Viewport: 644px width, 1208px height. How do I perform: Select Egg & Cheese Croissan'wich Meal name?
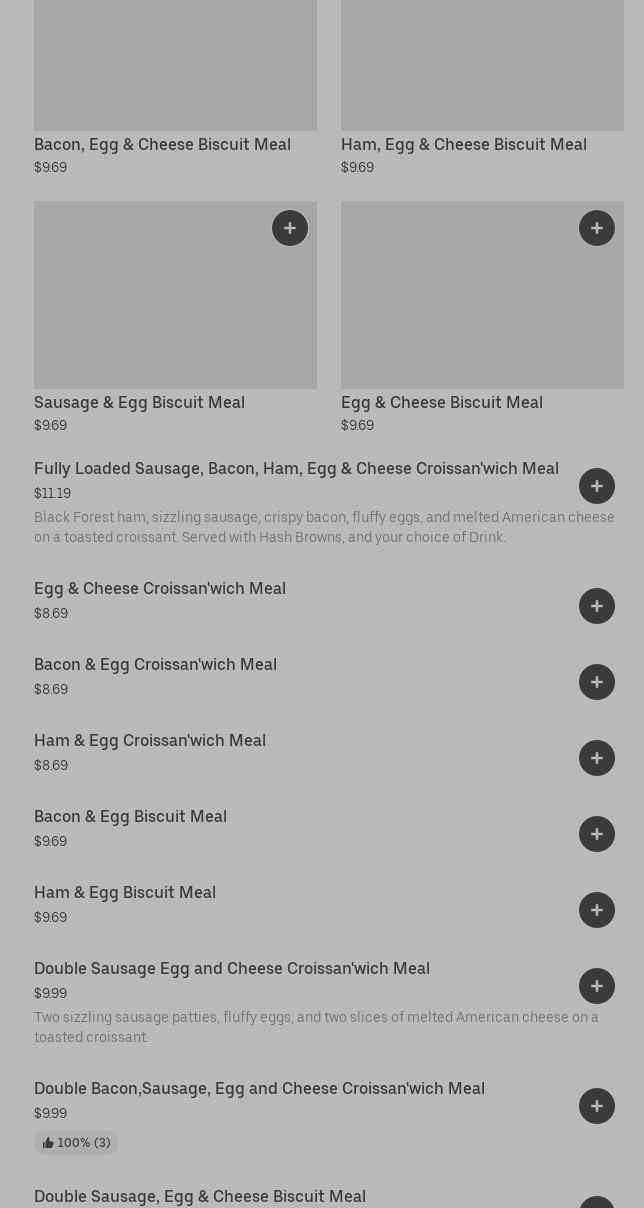pyautogui.click(x=160, y=588)
